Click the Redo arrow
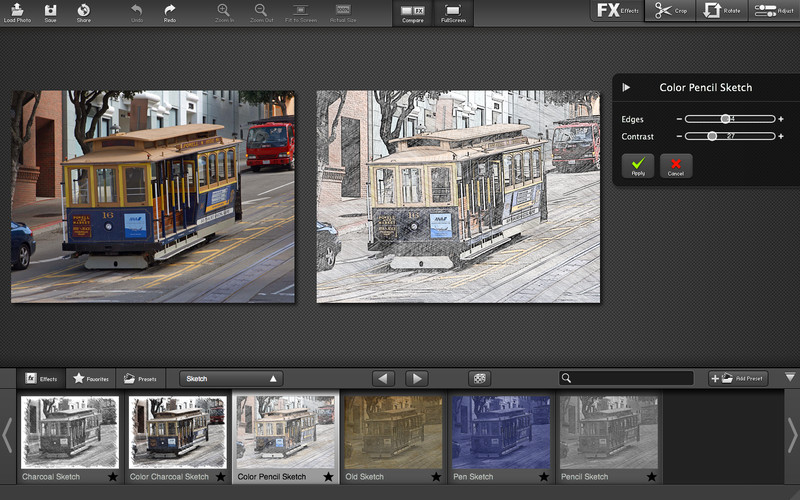Screen dimensions: 800x500 [169, 11]
